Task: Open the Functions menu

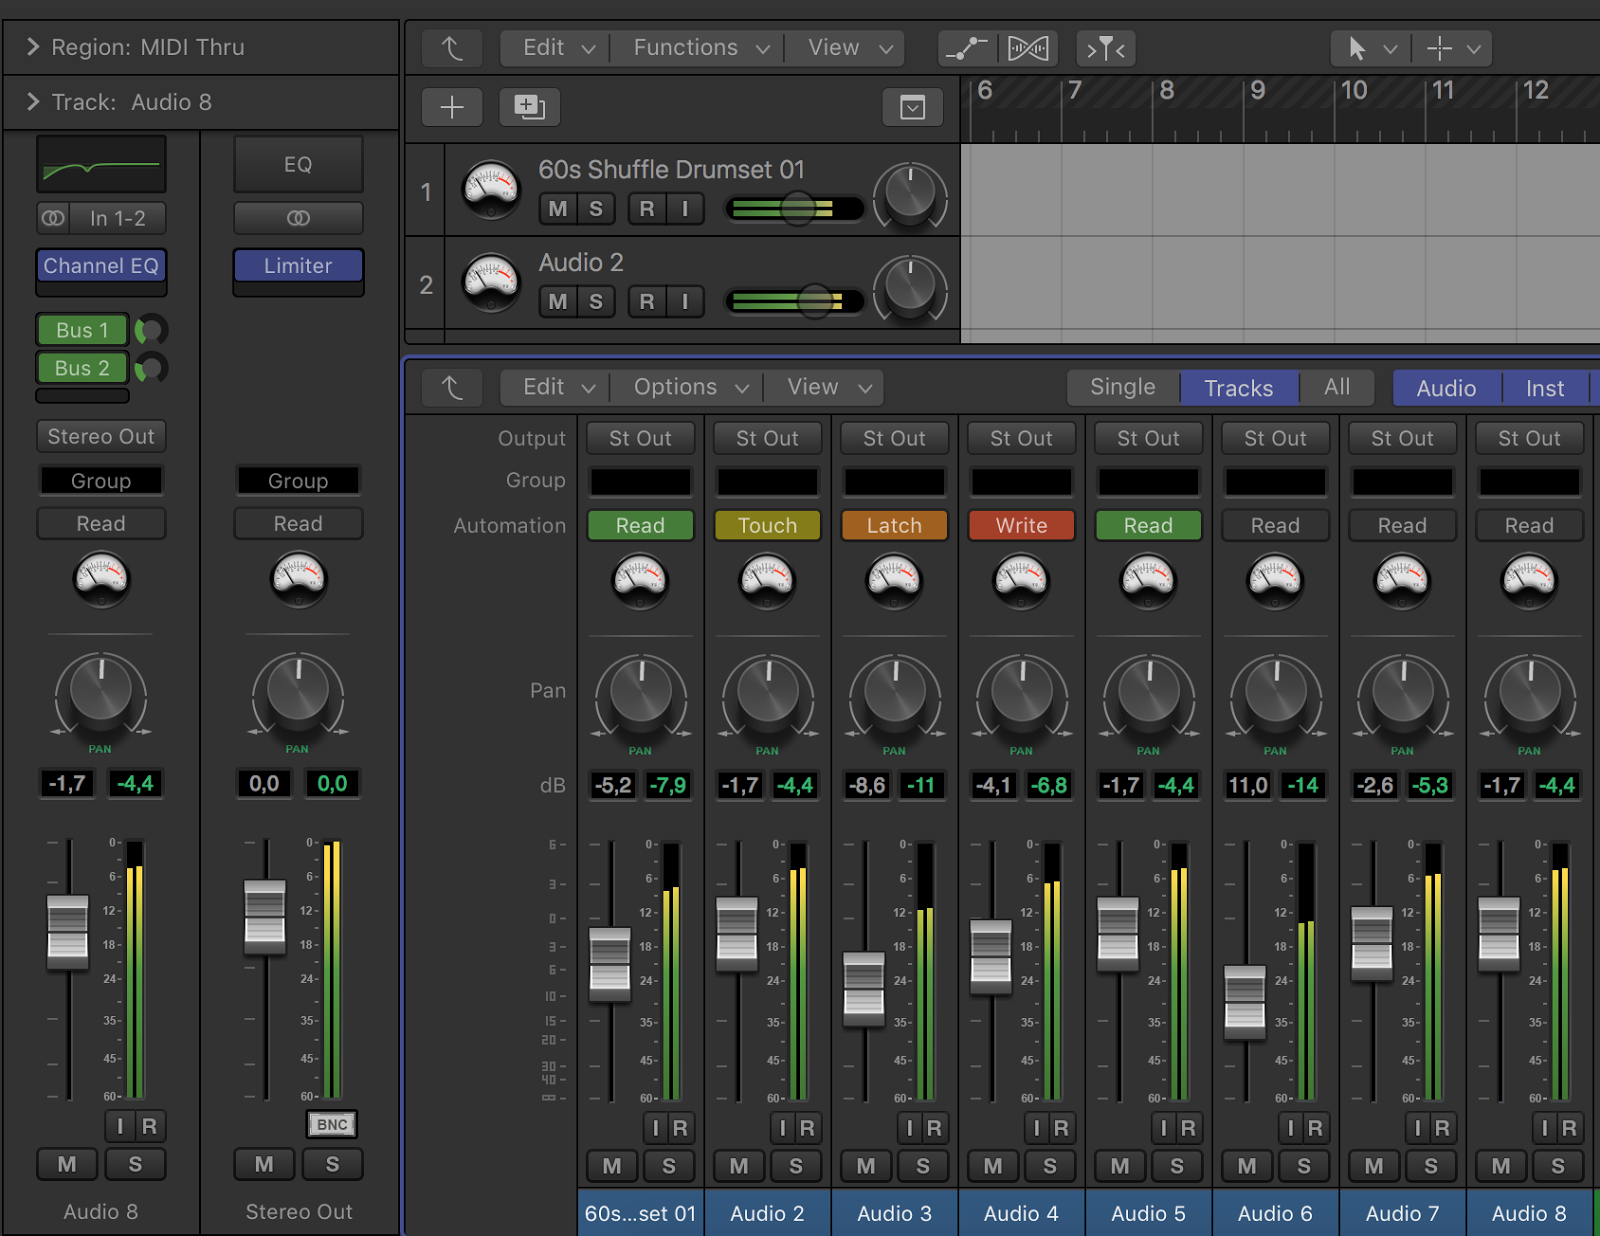Action: point(685,47)
